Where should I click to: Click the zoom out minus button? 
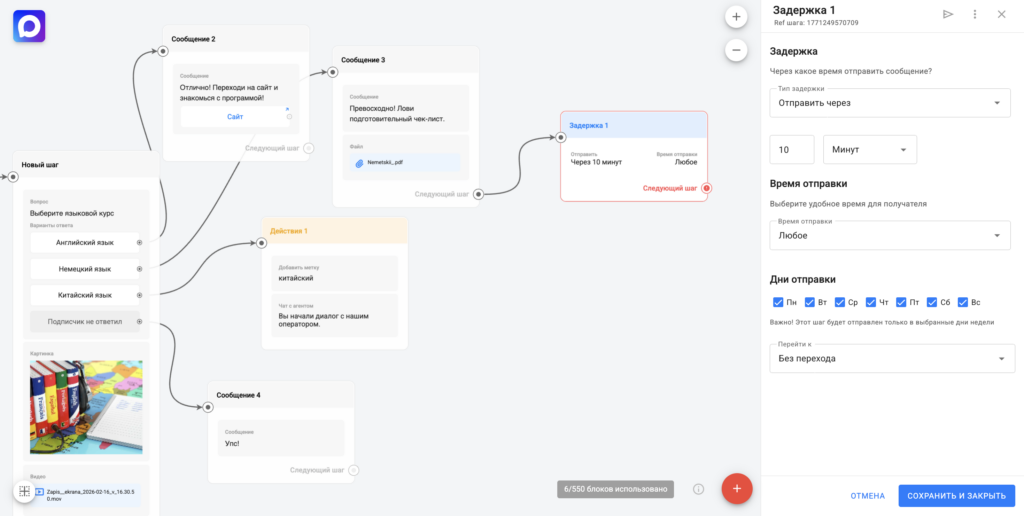[736, 49]
